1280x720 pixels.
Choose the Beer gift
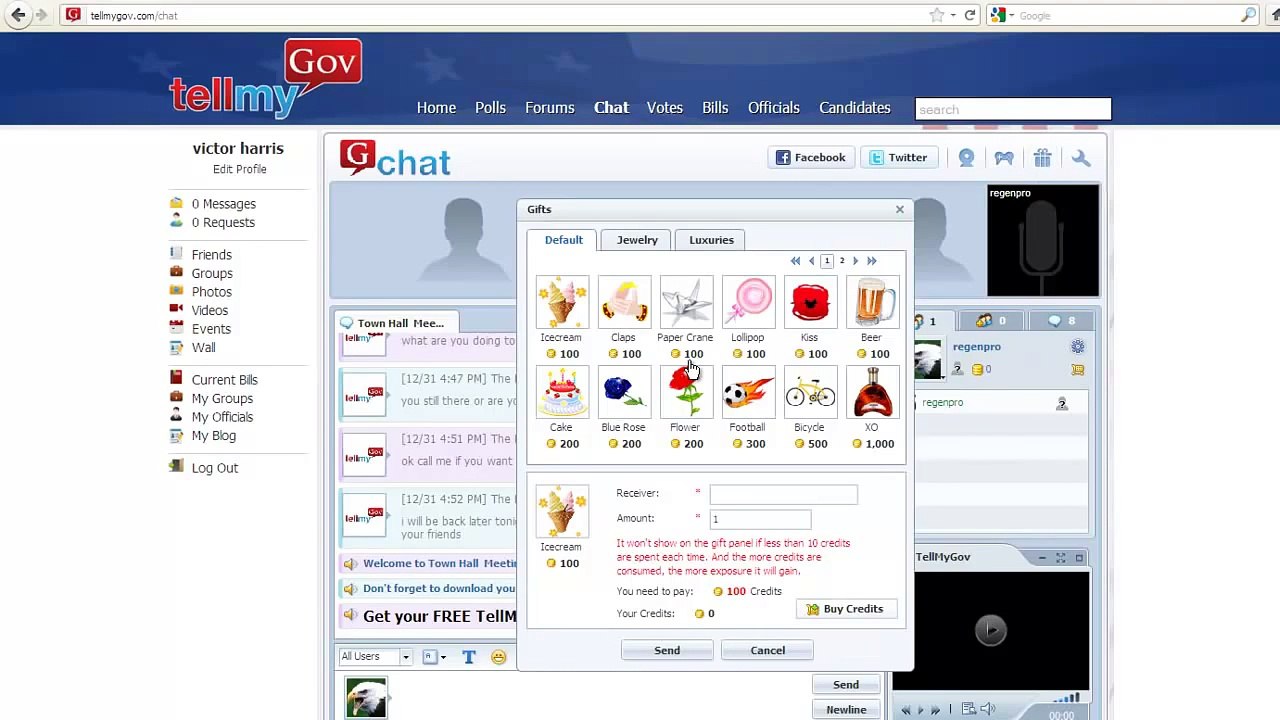[x=871, y=303]
